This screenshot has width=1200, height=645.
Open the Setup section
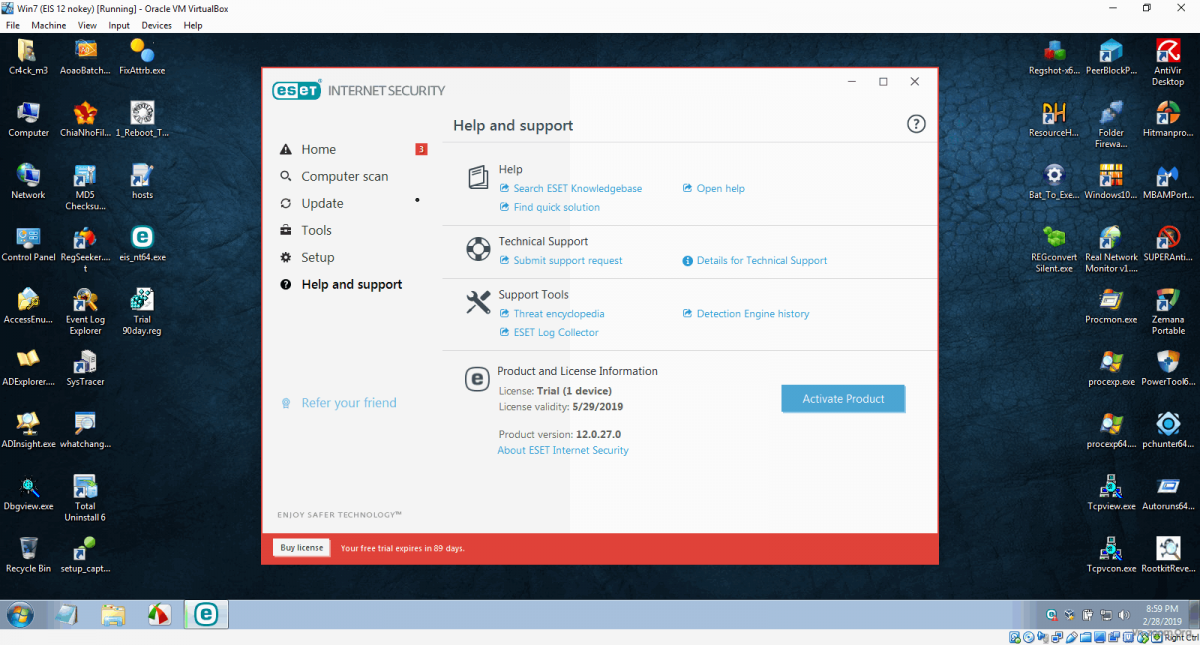317,258
